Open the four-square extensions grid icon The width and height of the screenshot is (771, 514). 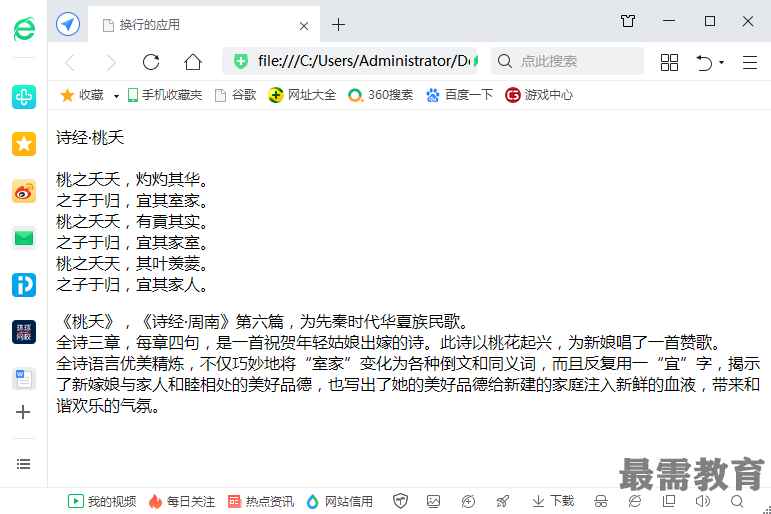pos(669,62)
